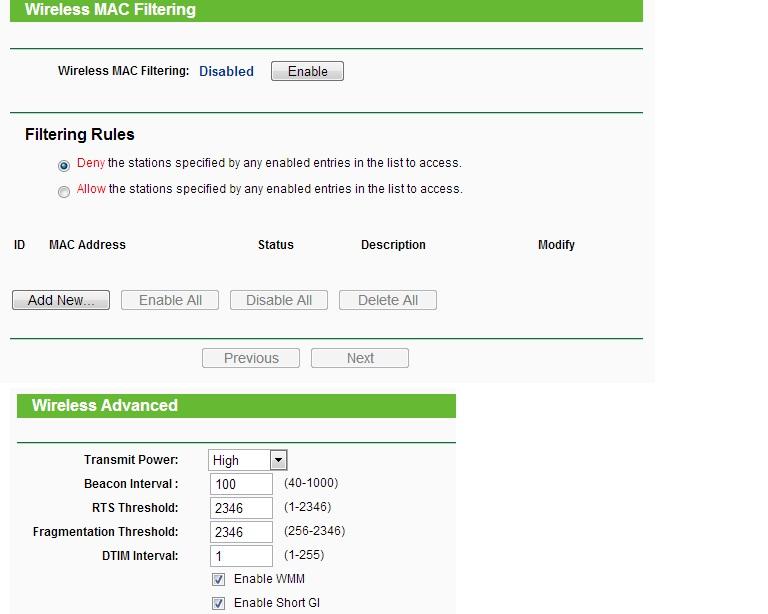This screenshot has height=614, width=768.
Task: Click the Description column header
Action: point(393,245)
